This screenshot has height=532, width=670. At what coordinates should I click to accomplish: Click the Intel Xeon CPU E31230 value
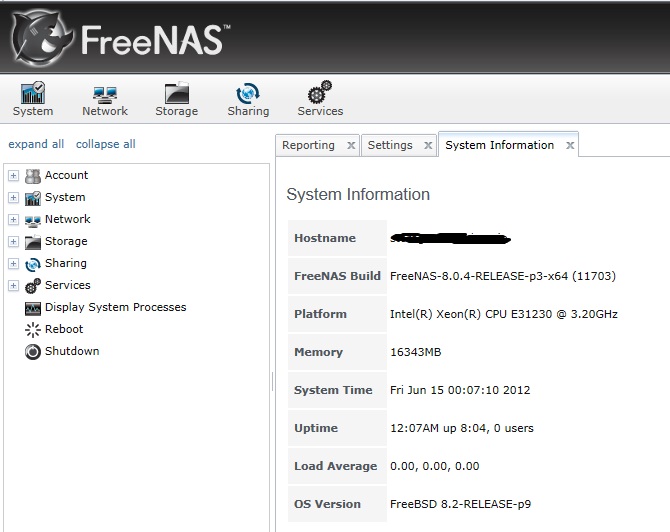504,314
